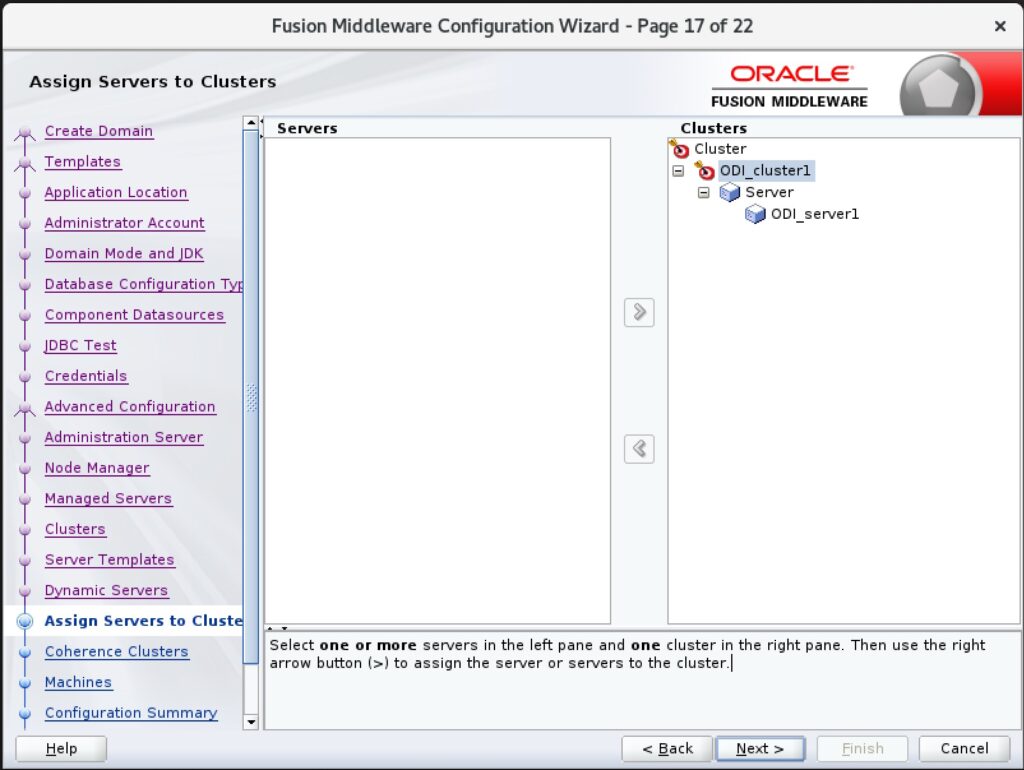1024x770 pixels.
Task: Go to Configuration Summary step
Action: [131, 713]
